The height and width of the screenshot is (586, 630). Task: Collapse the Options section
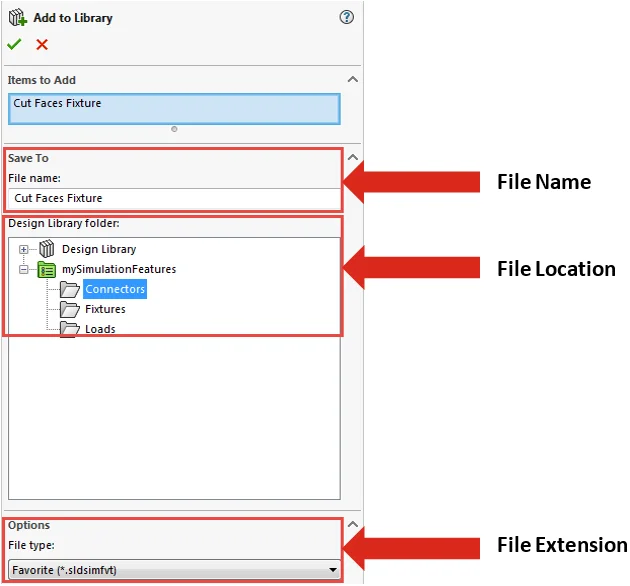(351, 526)
